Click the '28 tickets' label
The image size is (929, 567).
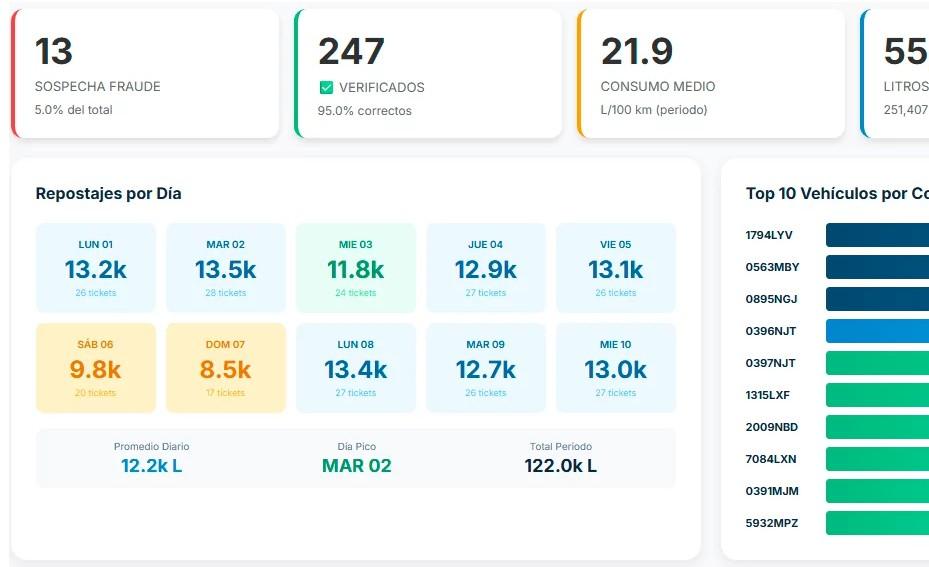tap(226, 293)
